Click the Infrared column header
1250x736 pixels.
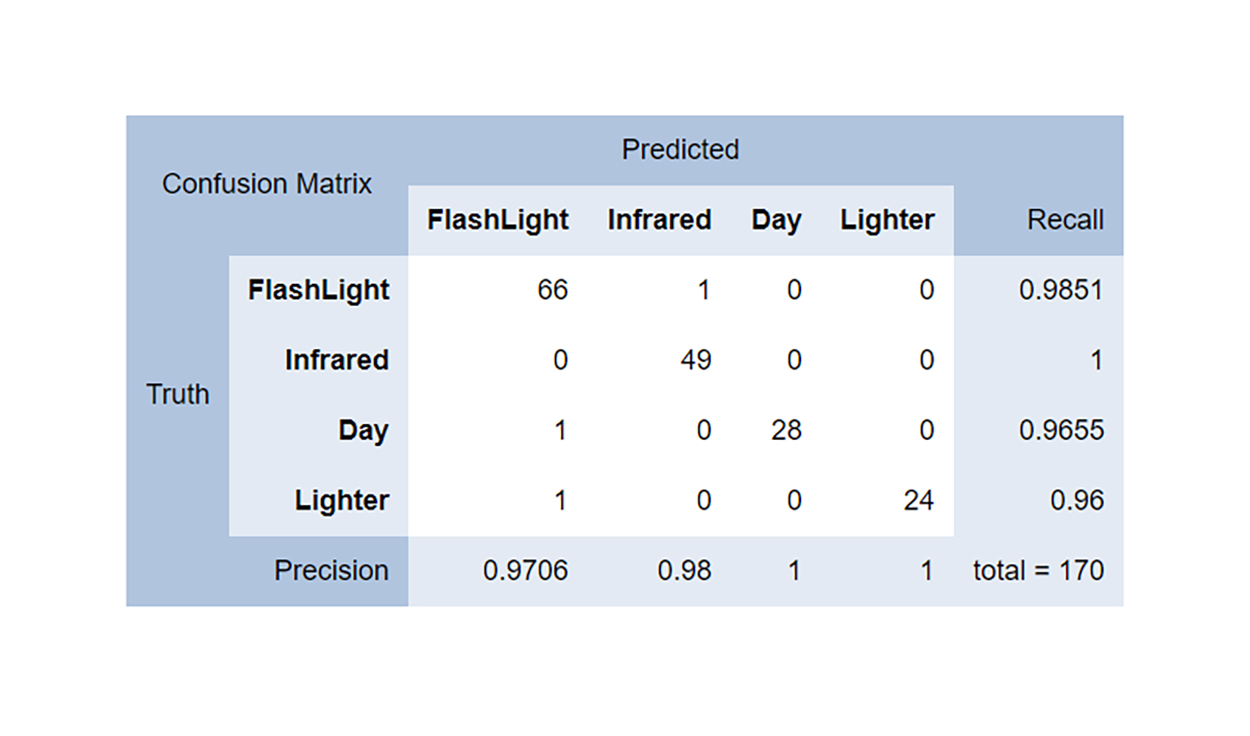tap(659, 220)
